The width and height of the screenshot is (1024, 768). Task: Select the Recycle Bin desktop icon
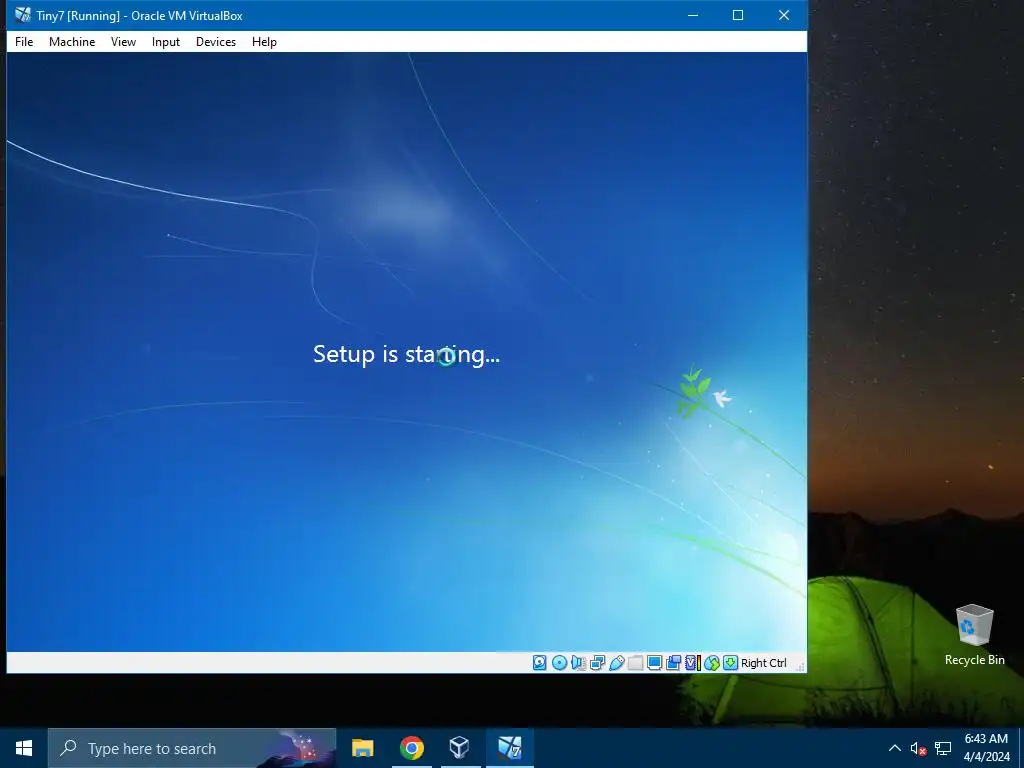[x=974, y=635]
